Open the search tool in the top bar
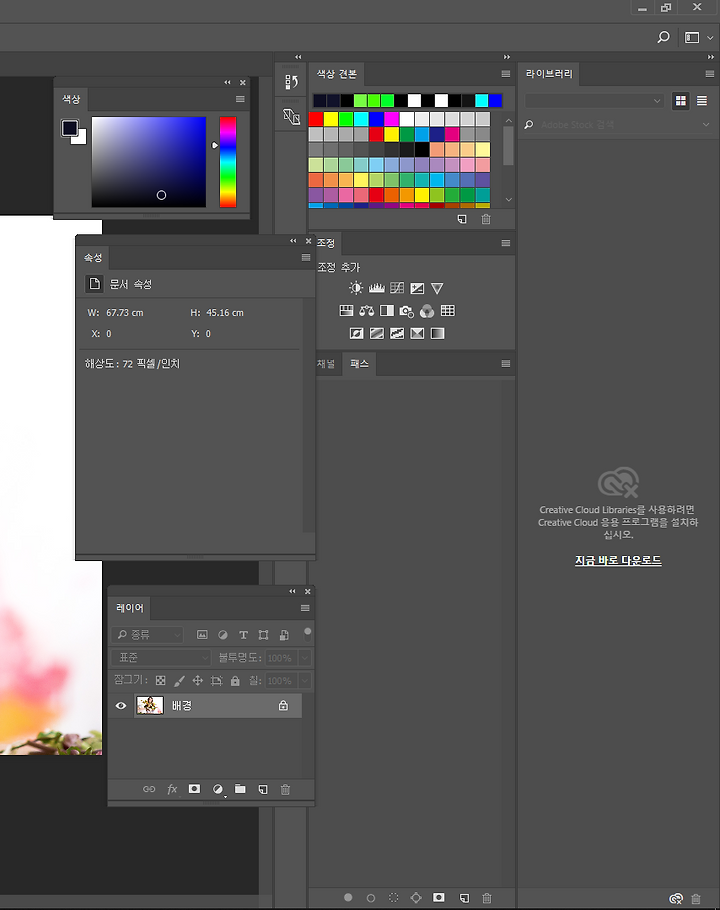The width and height of the screenshot is (720, 910). pyautogui.click(x=663, y=37)
